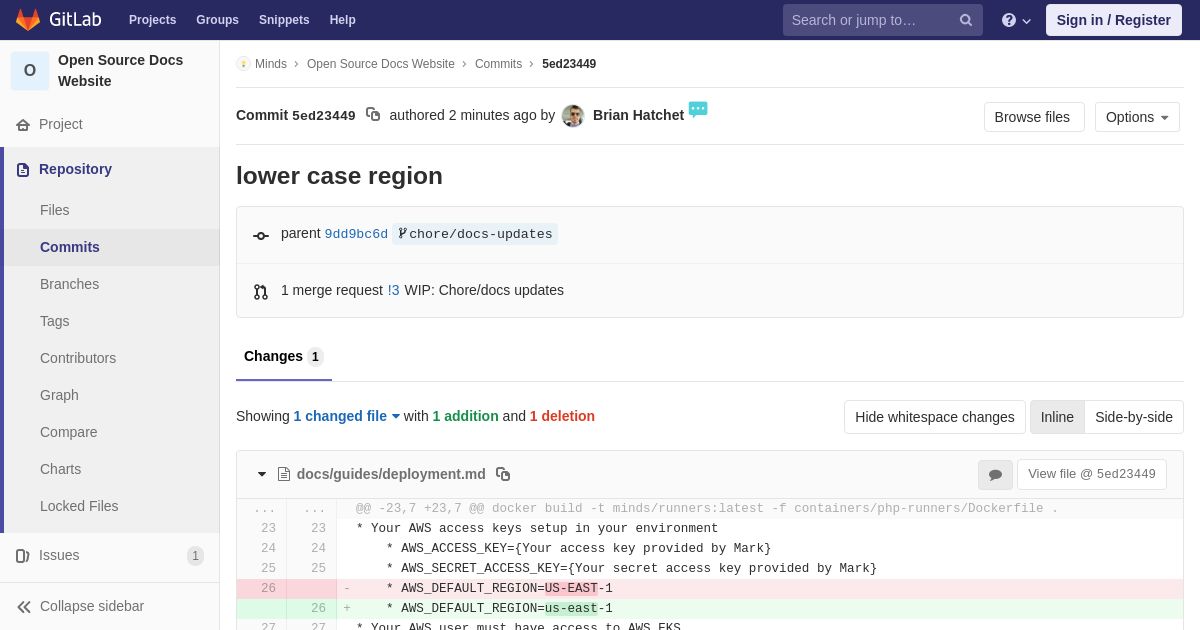Open parent commit 9dd9bc6d link
The width and height of the screenshot is (1200, 630).
[356, 234]
